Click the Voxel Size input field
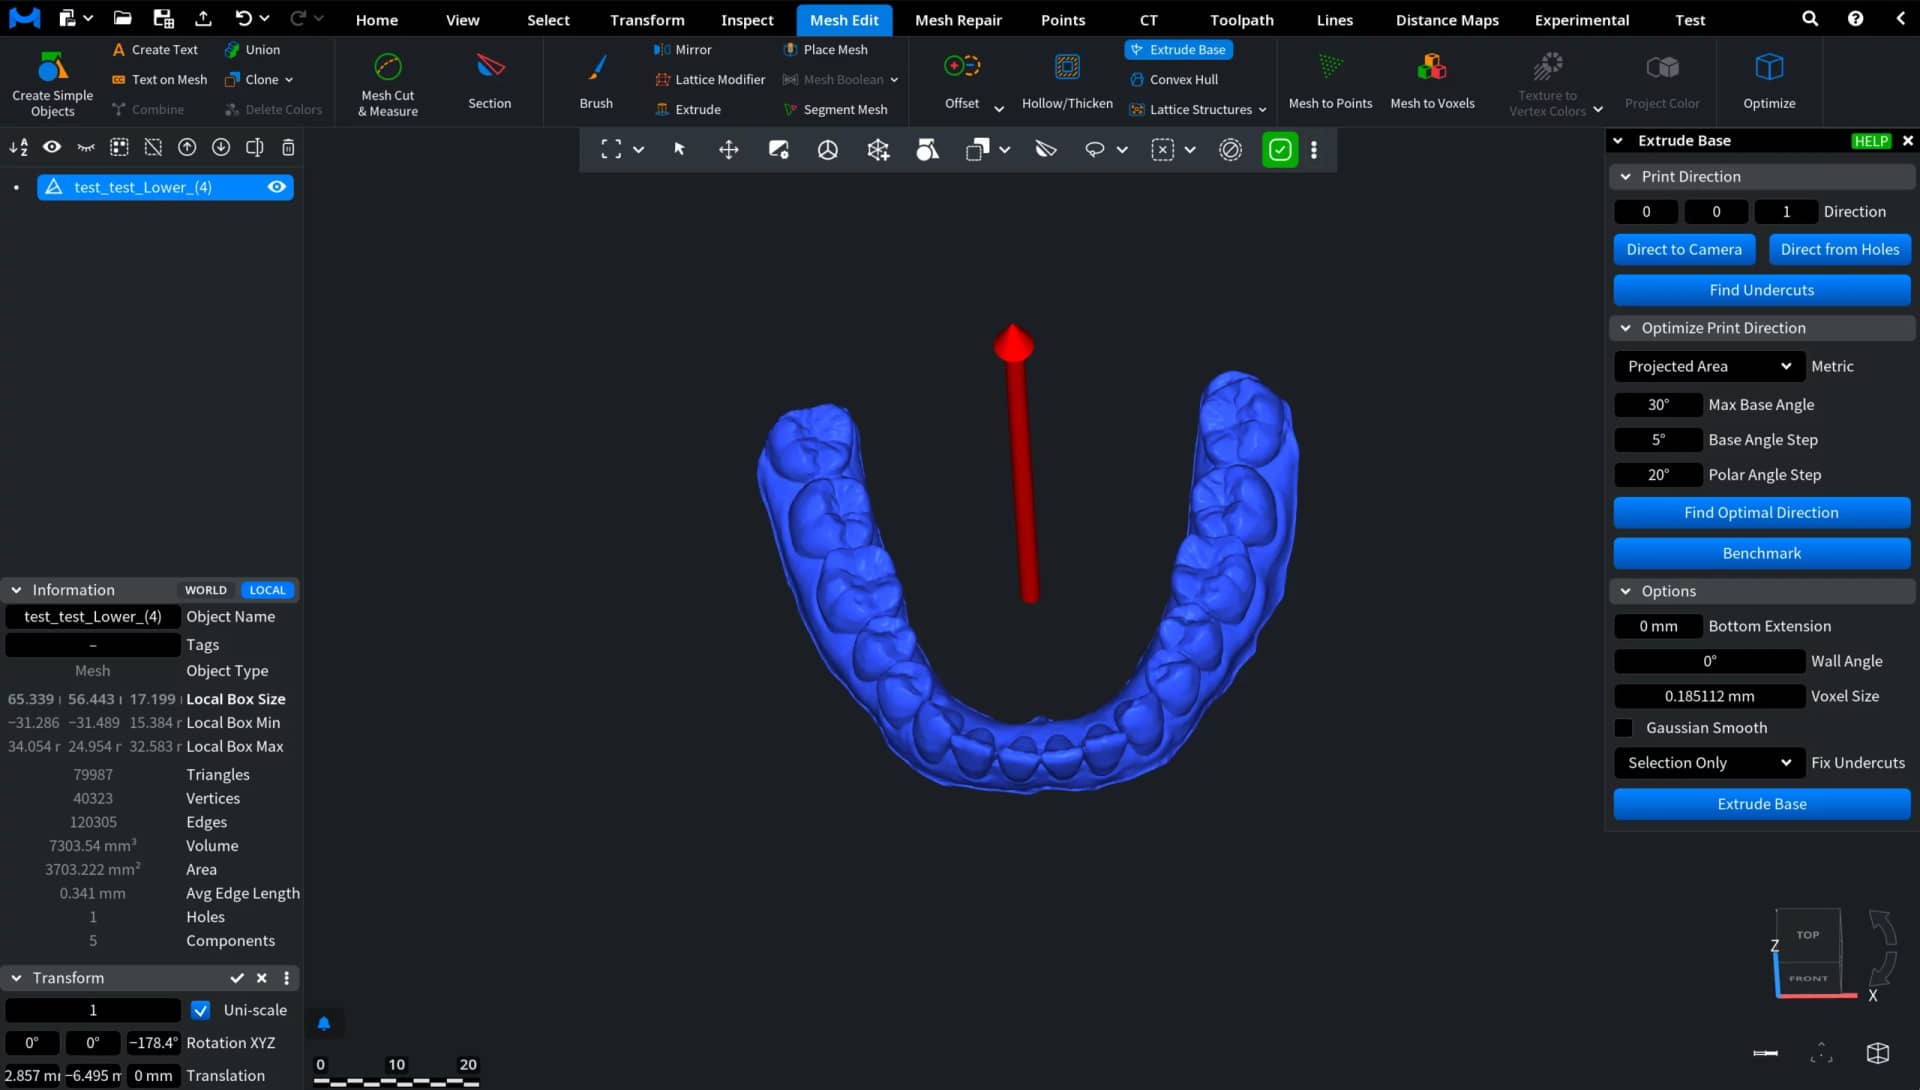1920x1090 pixels. [x=1709, y=696]
